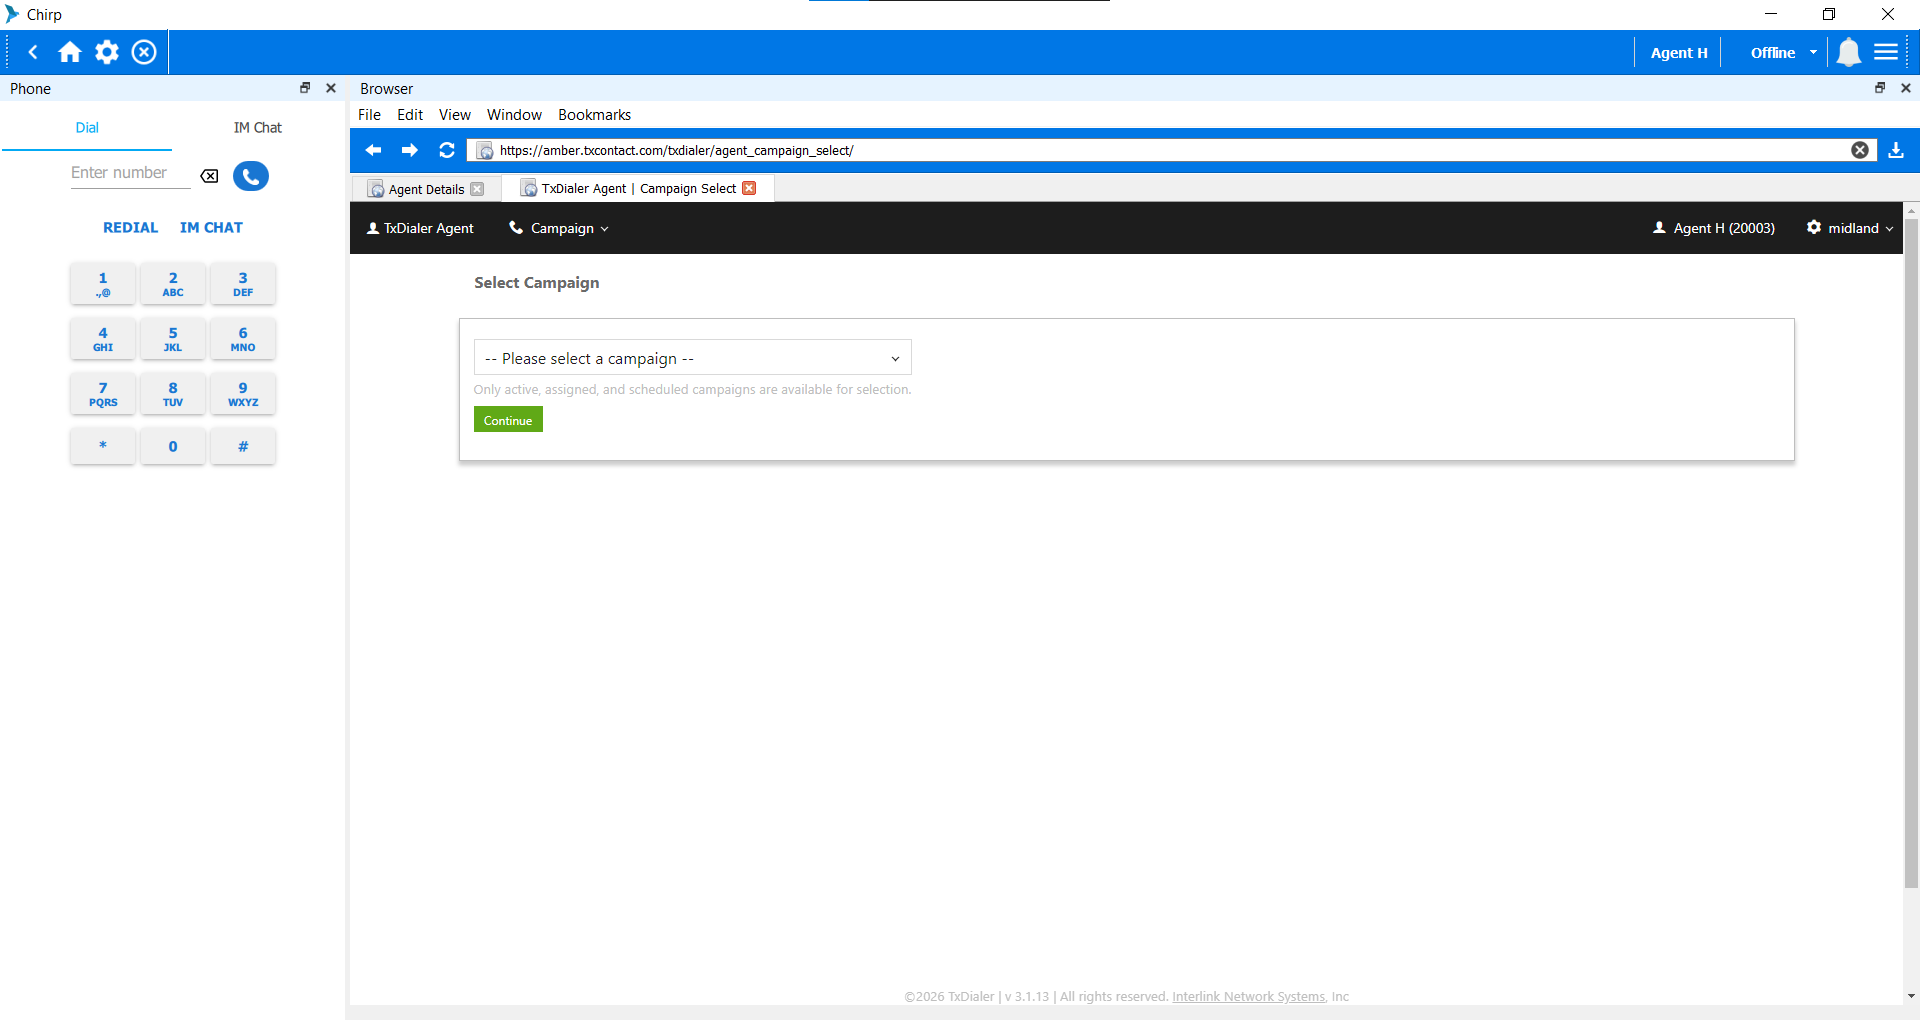Click the Home icon in top toolbar

(x=69, y=52)
